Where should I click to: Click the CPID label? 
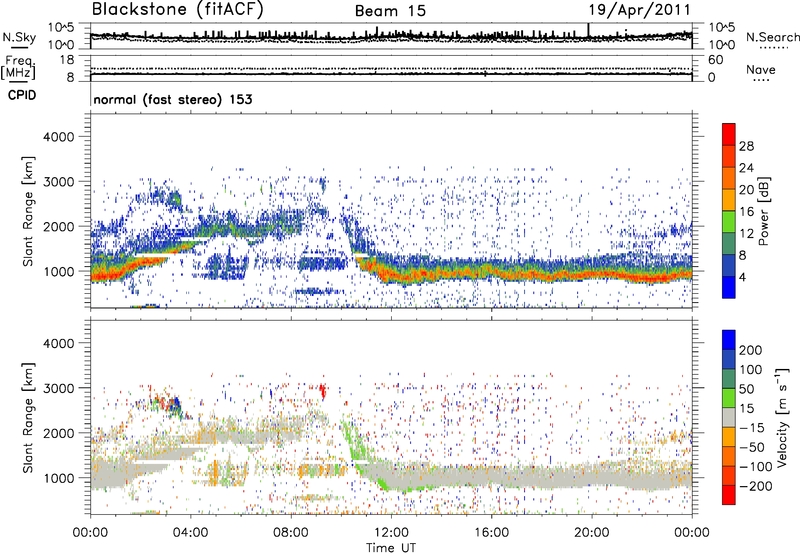[x=22, y=95]
